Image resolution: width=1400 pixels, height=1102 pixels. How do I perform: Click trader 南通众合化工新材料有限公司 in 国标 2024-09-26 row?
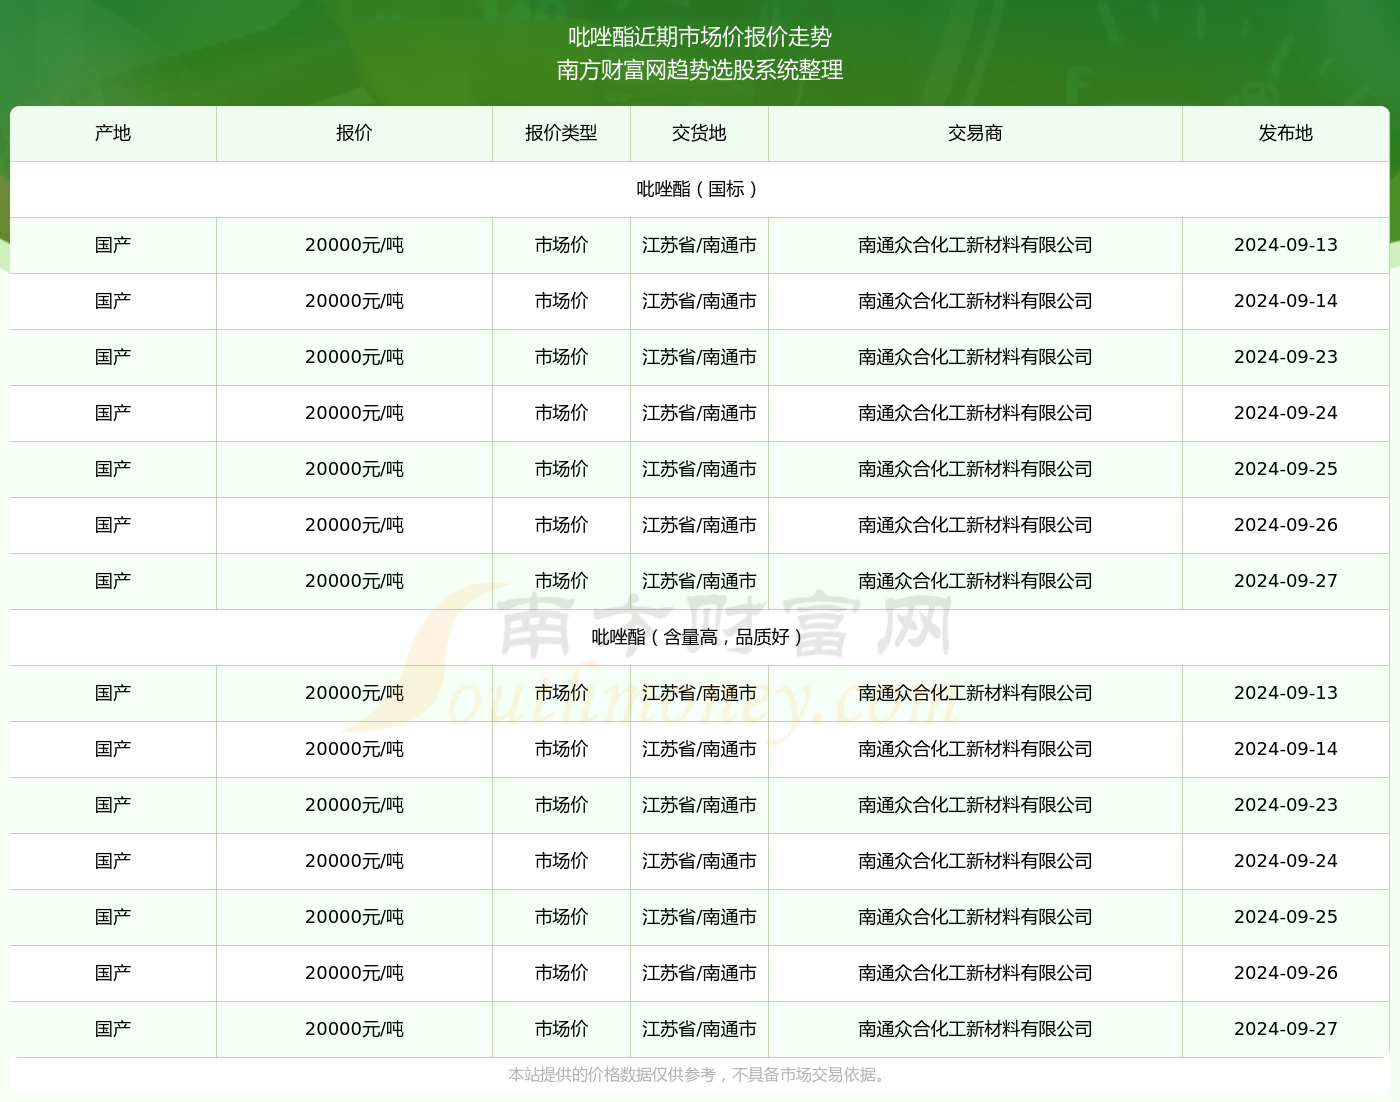point(975,525)
